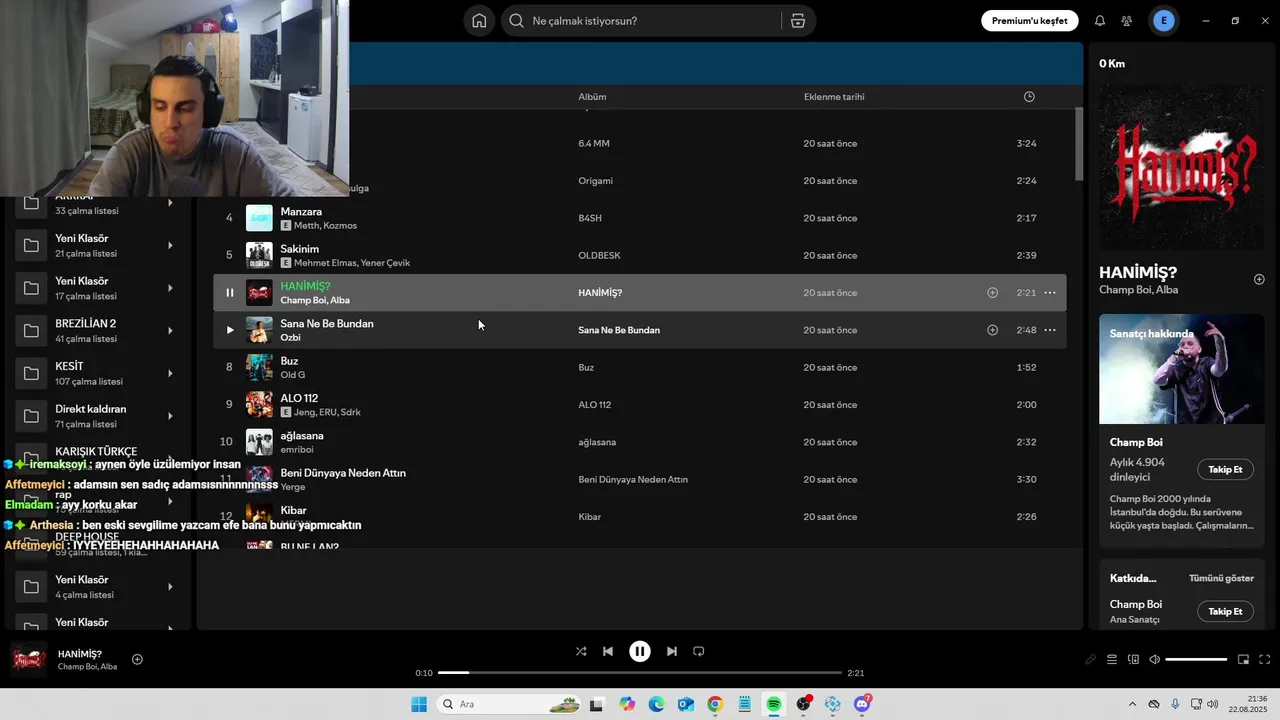This screenshot has height=720, width=1280.
Task: Open the Friend Activity icon
Action: point(1126,21)
